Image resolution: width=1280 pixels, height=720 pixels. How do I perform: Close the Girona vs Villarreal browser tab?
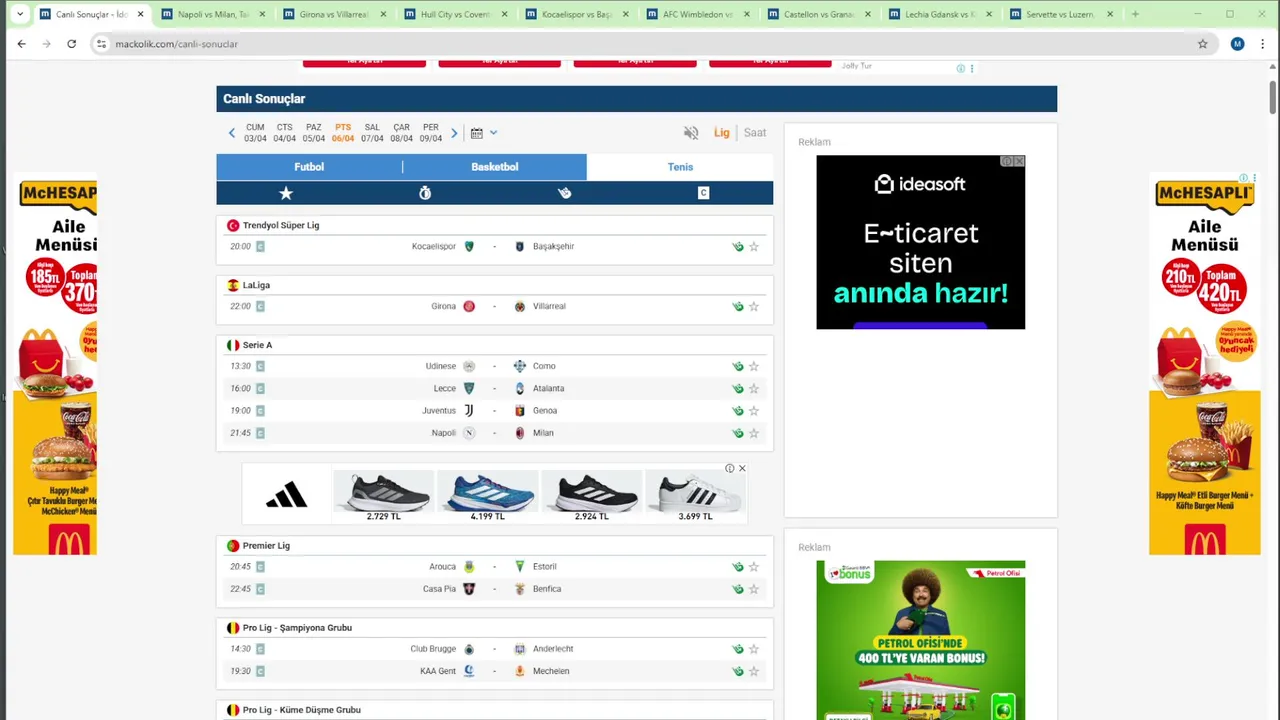383,15
